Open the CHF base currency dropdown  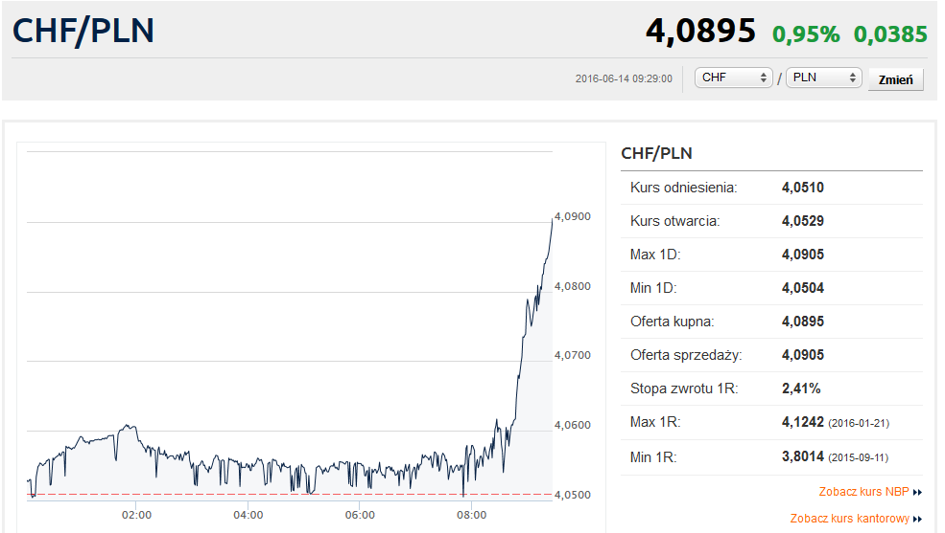733,78
